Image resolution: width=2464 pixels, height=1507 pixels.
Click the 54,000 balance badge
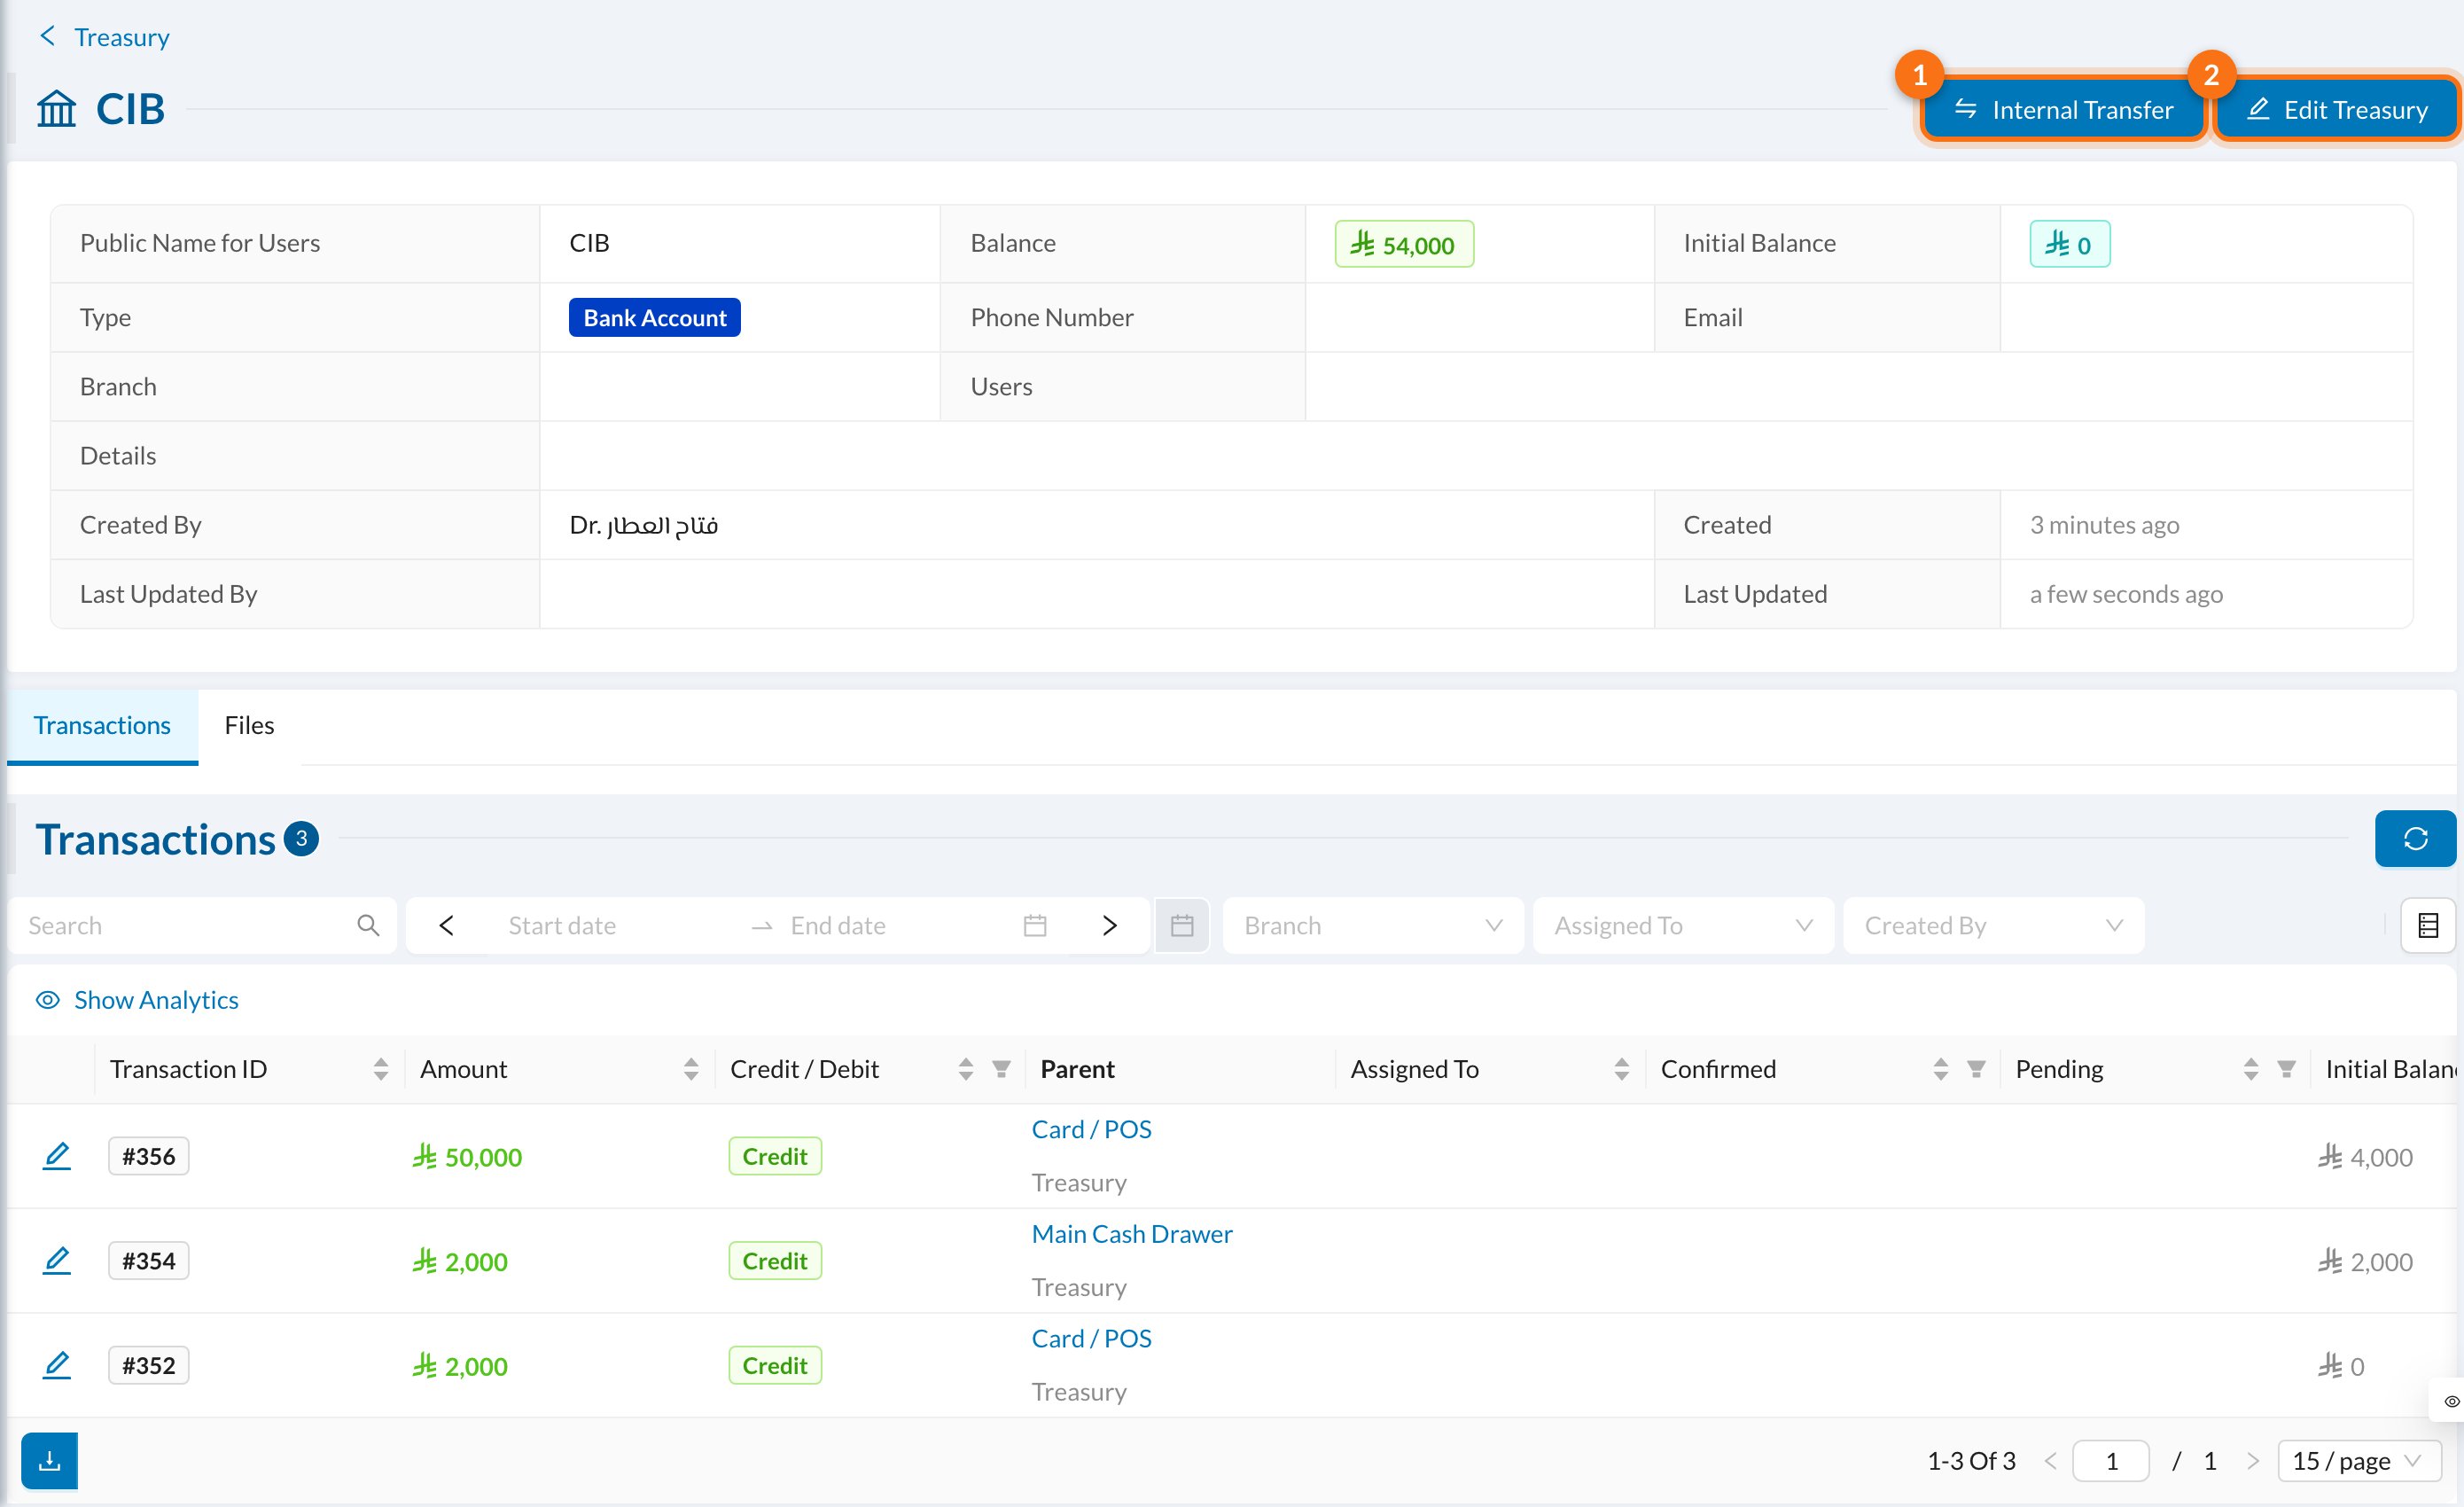pyautogui.click(x=1403, y=244)
